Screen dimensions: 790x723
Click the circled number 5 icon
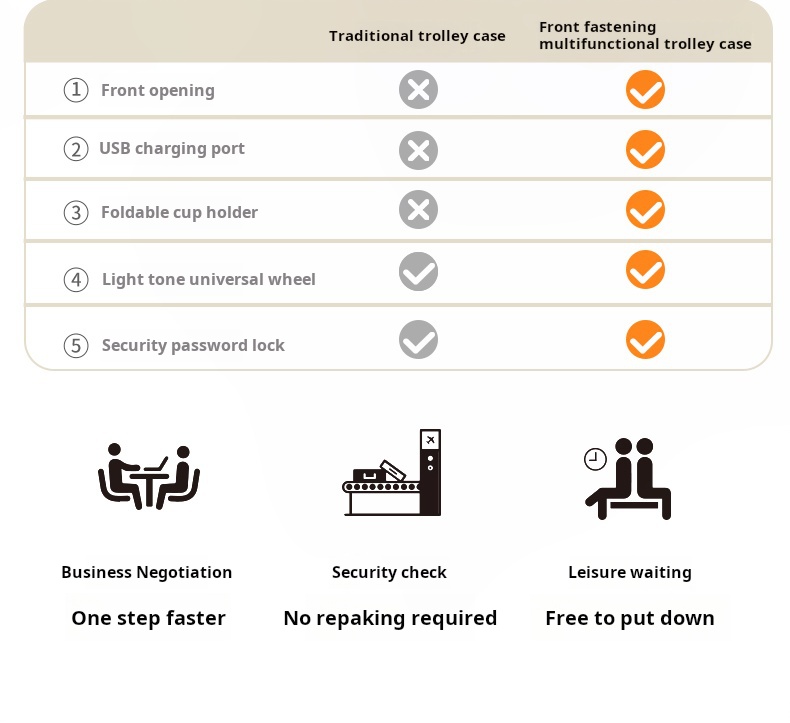(x=76, y=345)
